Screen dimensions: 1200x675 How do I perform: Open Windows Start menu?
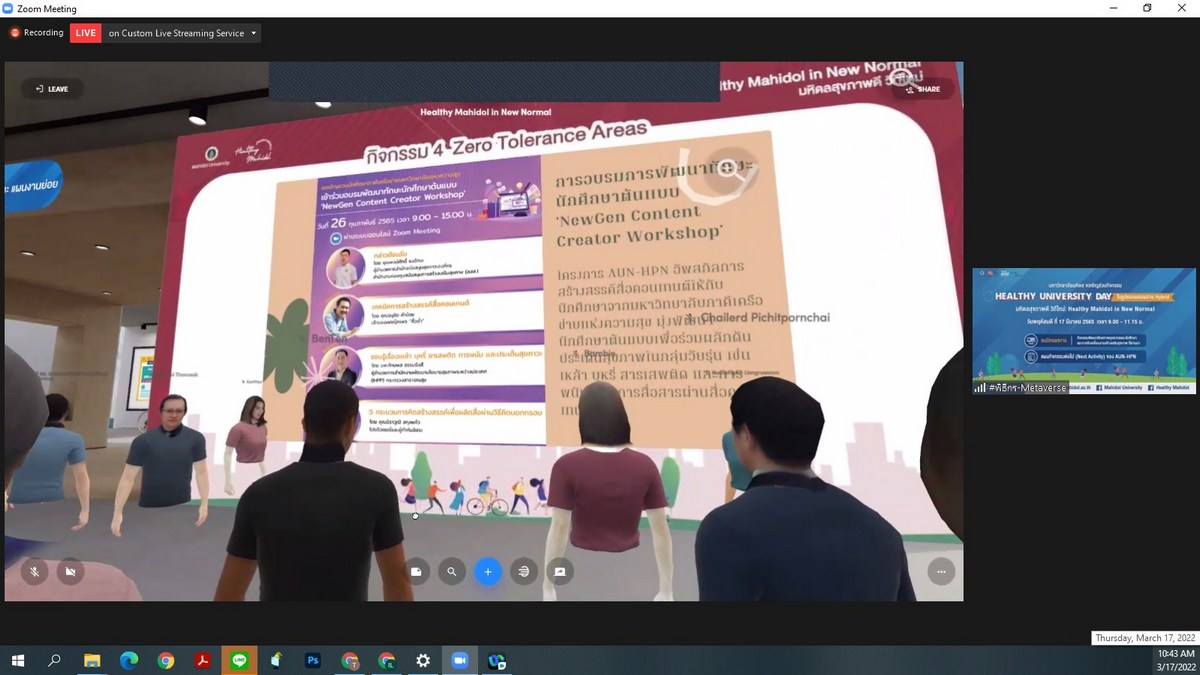point(18,661)
